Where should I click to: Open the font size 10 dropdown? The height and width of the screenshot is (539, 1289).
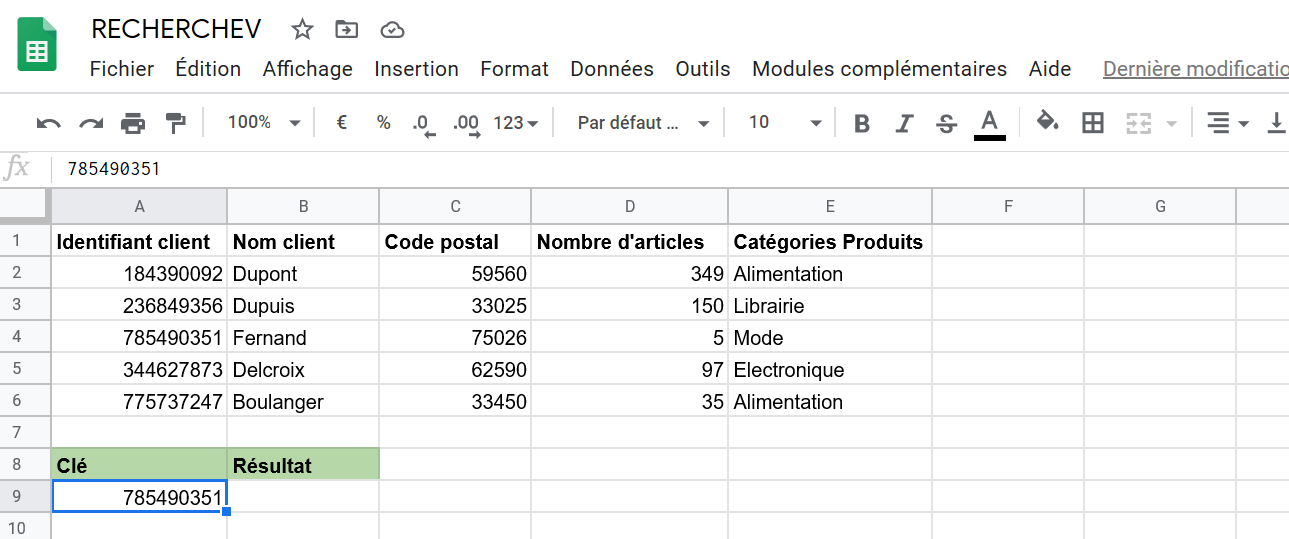coord(785,123)
